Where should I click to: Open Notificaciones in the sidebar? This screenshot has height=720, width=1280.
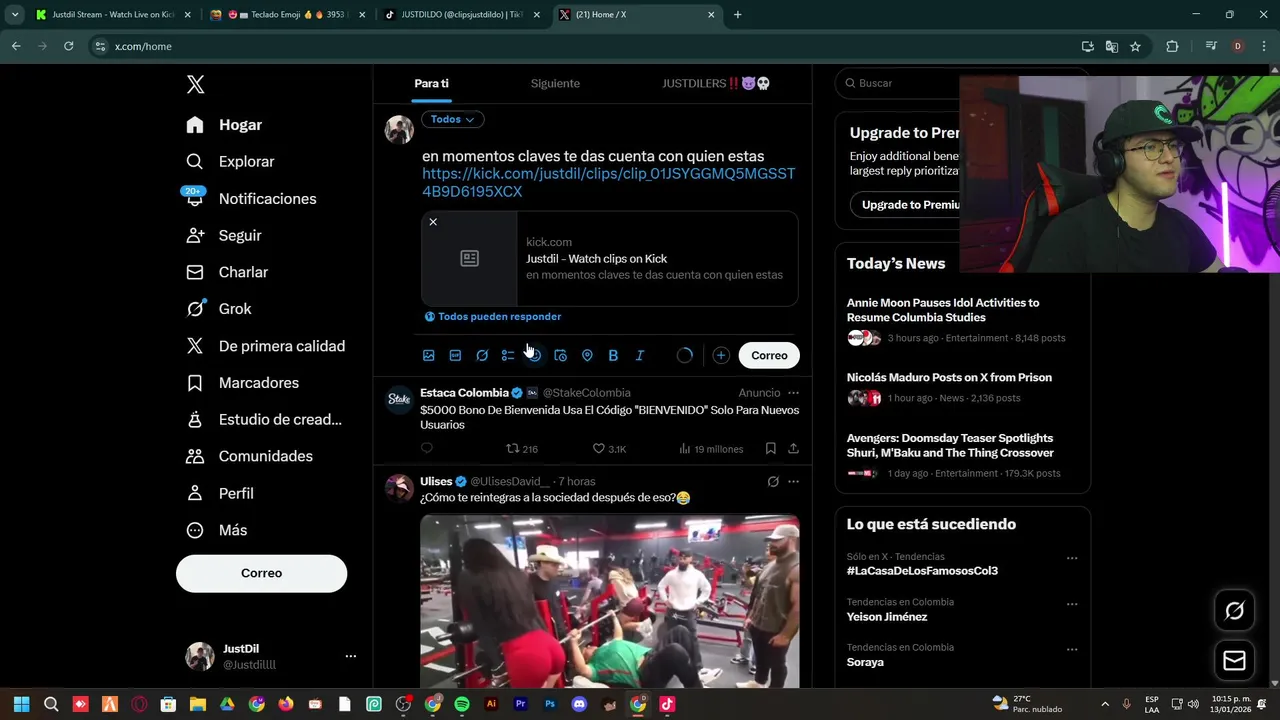(251, 198)
